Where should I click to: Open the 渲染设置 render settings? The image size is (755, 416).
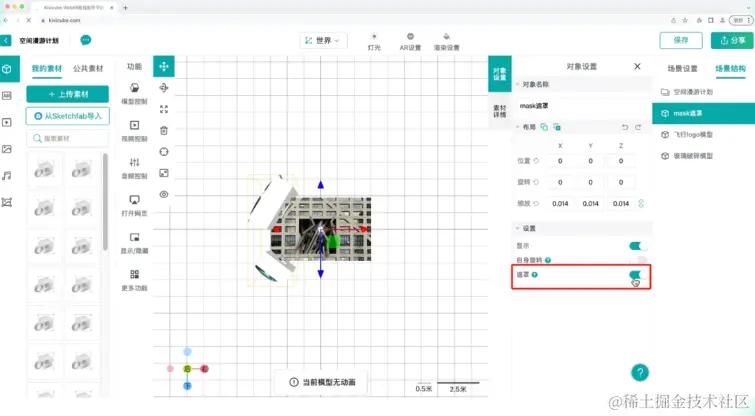[x=446, y=42]
